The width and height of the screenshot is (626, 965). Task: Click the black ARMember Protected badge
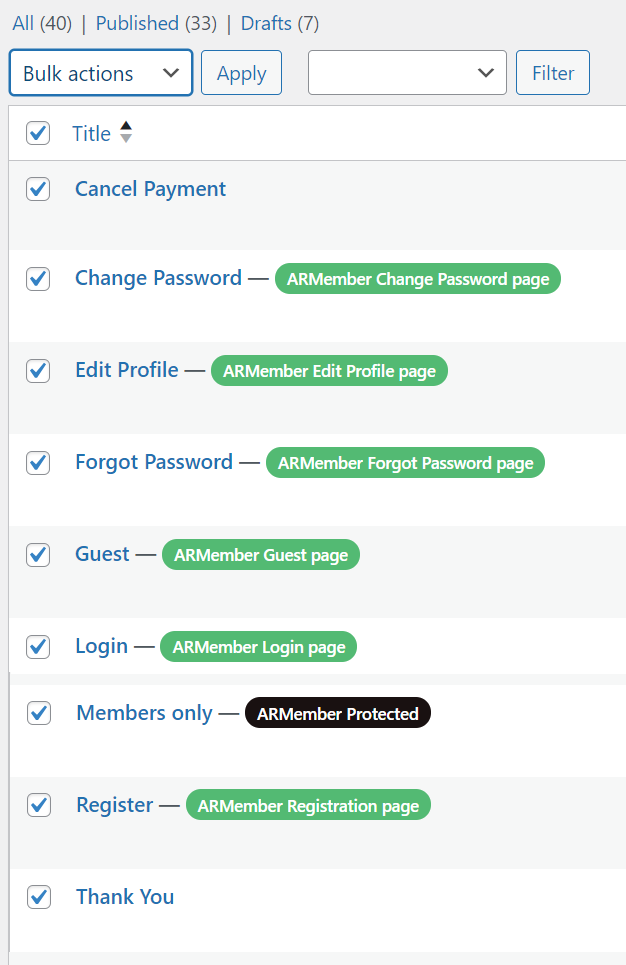tap(337, 713)
